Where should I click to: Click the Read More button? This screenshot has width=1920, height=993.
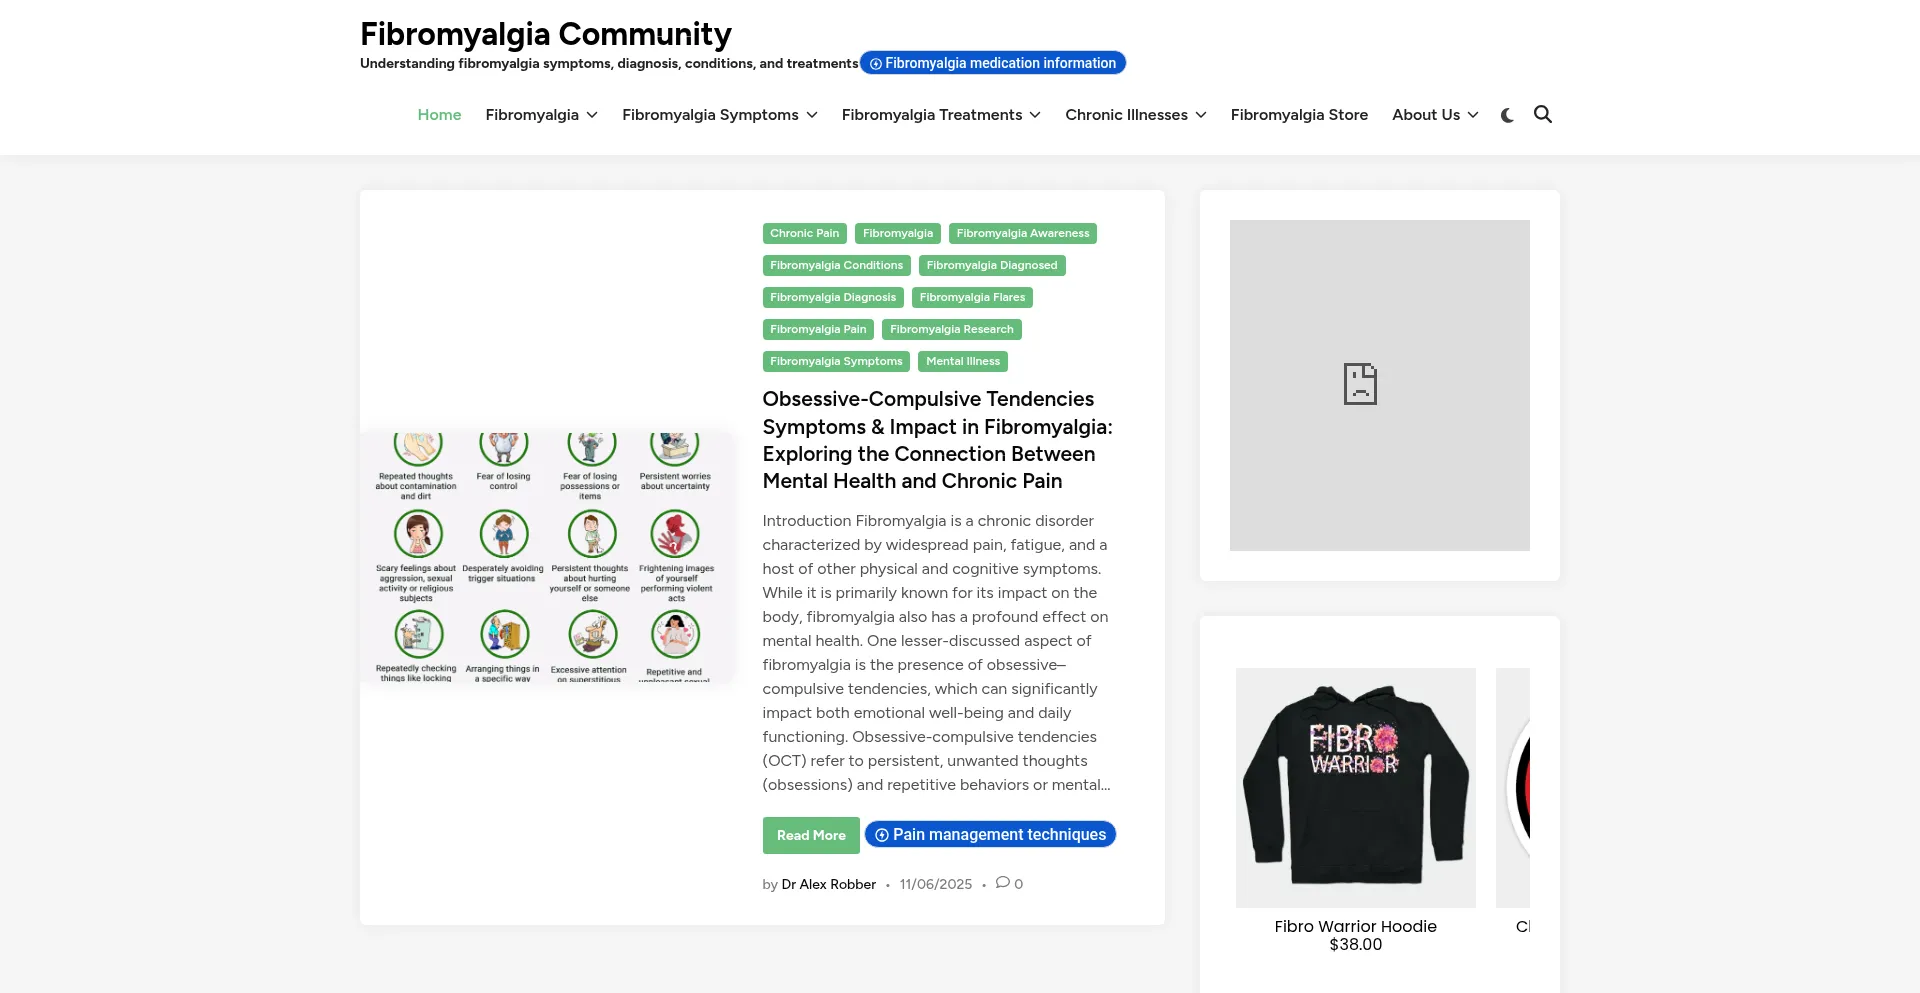810,835
